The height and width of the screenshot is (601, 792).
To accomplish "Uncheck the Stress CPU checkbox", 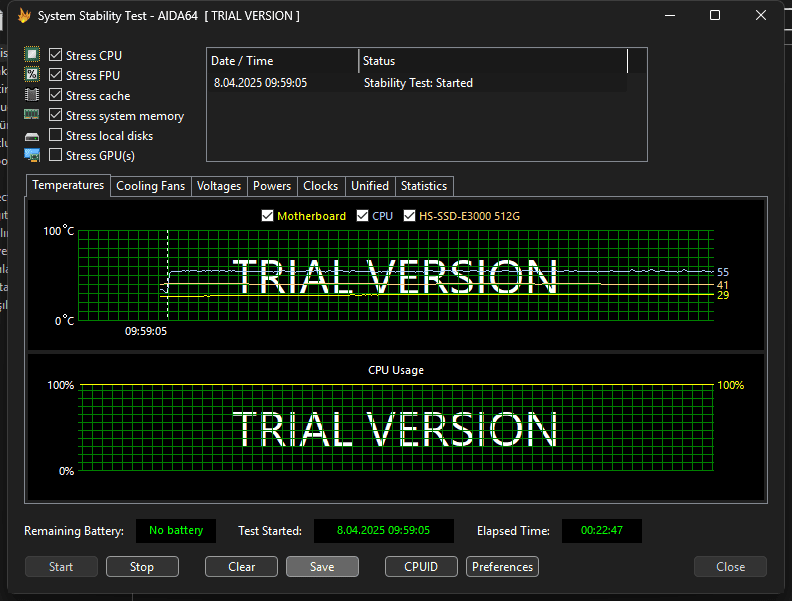I will point(55,55).
